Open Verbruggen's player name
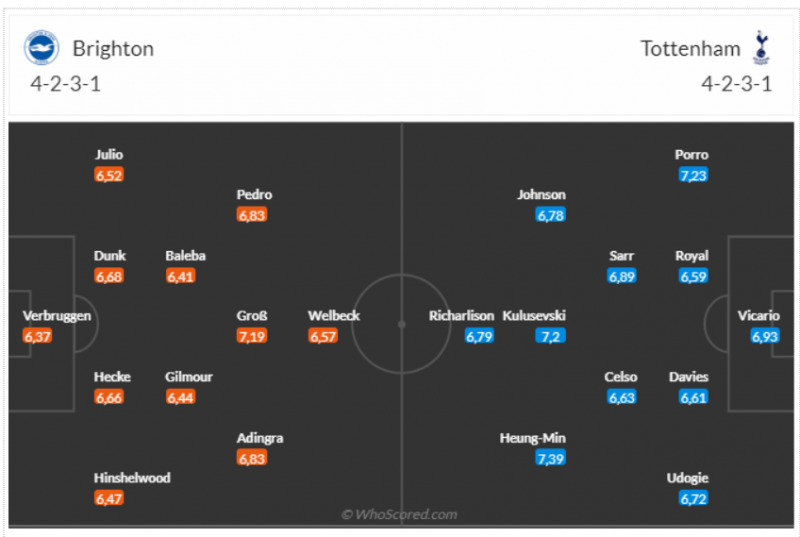Viewport: 800px width, 537px height. coord(57,316)
